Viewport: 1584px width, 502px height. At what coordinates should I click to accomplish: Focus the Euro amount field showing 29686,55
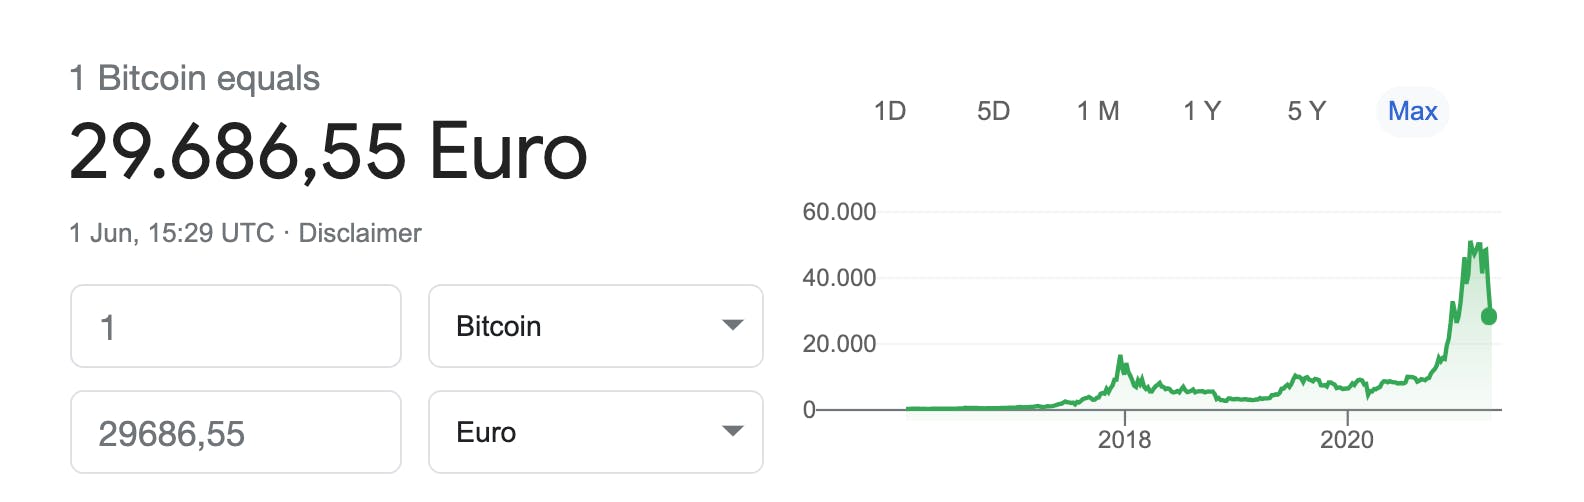[x=236, y=432]
